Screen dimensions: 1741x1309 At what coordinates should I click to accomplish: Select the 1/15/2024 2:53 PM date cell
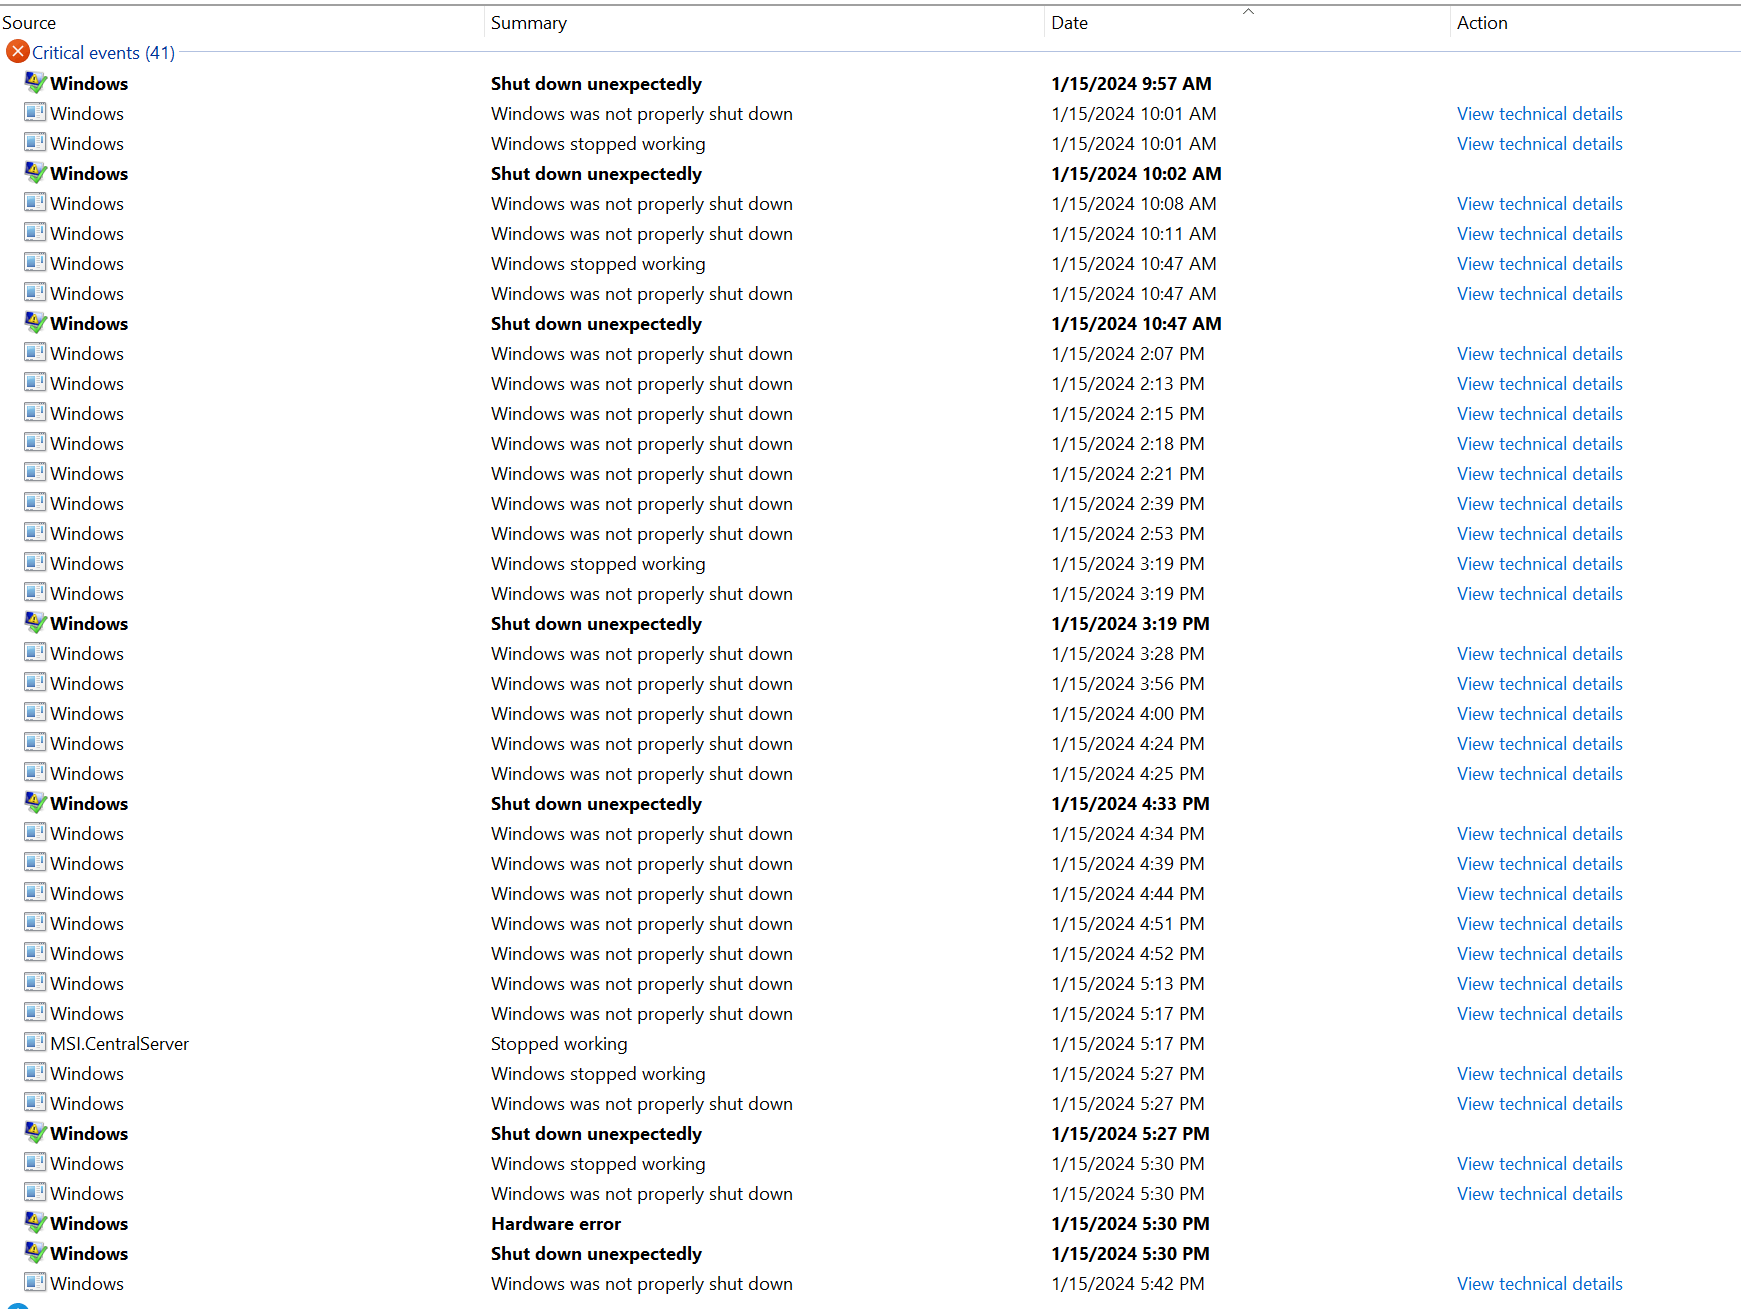click(x=1128, y=534)
